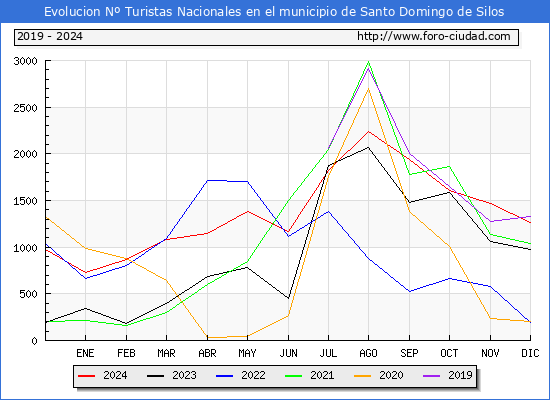
Task: Click the black 2023 line dip at JUN
Action: (x=288, y=298)
